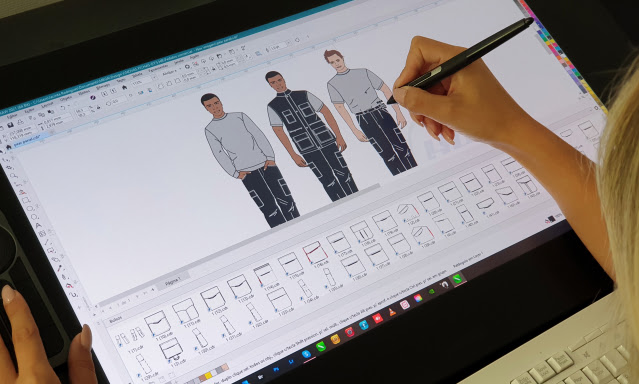Click the Options gear icon

point(187,66)
